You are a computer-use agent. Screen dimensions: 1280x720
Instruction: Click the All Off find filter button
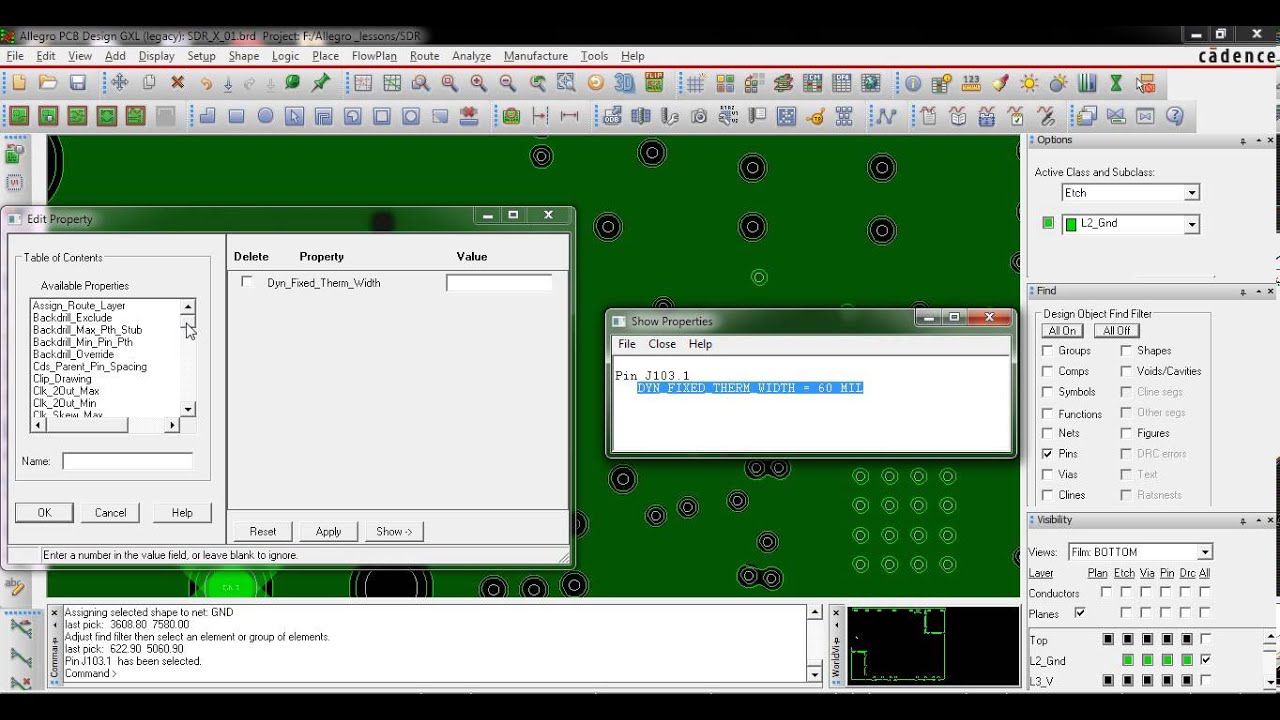click(1117, 331)
